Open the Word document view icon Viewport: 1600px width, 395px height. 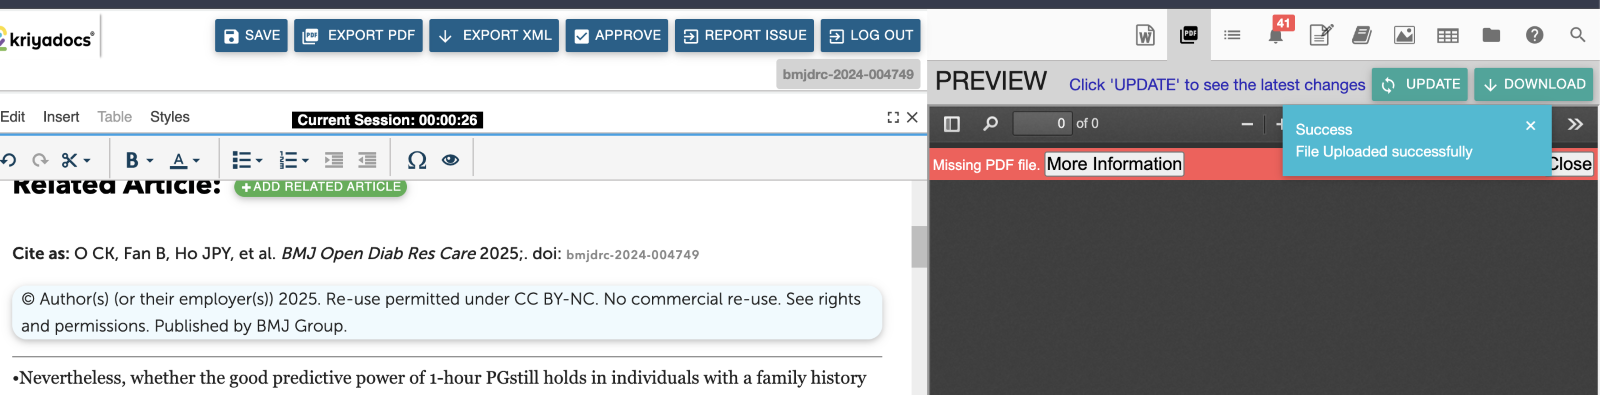1145,35
